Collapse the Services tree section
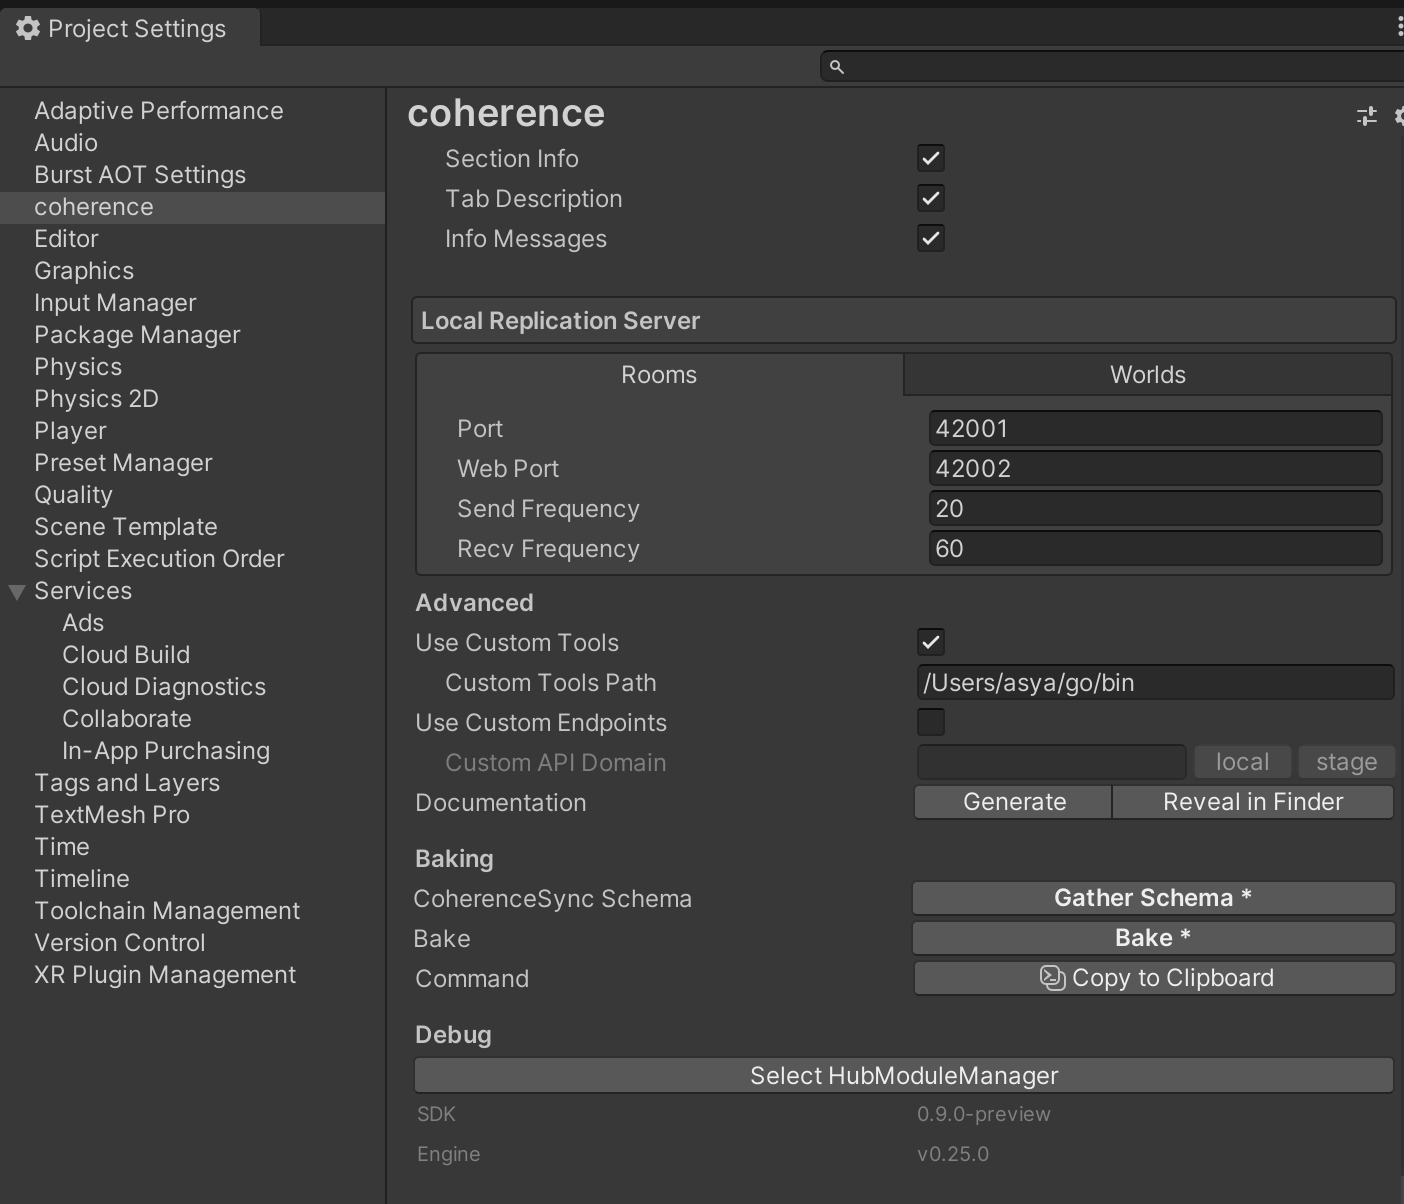1404x1204 pixels. 17,592
